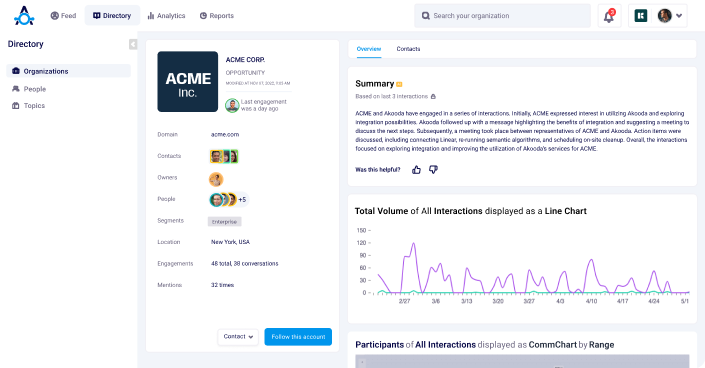Change the Range grouping selector
This screenshot has height=368, width=705.
(602, 345)
